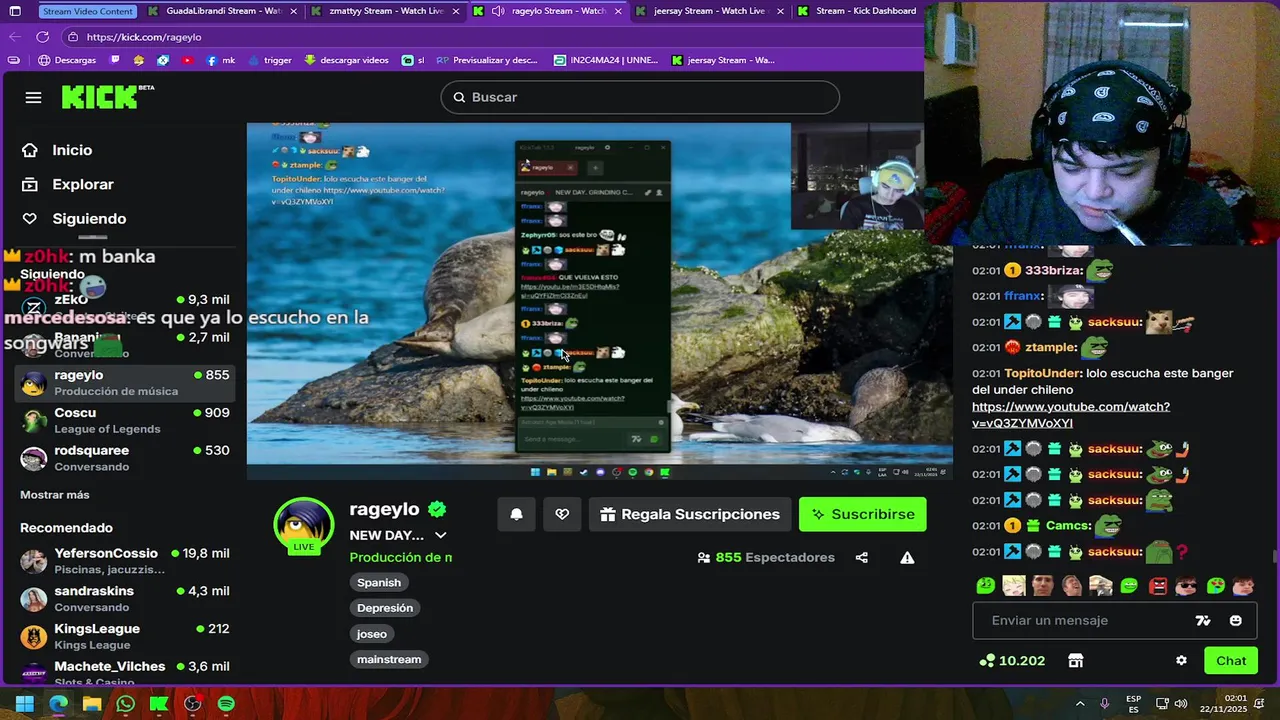Image resolution: width=1280 pixels, height=720 pixels.
Task: Open the channel points shop icon
Action: (1076, 661)
